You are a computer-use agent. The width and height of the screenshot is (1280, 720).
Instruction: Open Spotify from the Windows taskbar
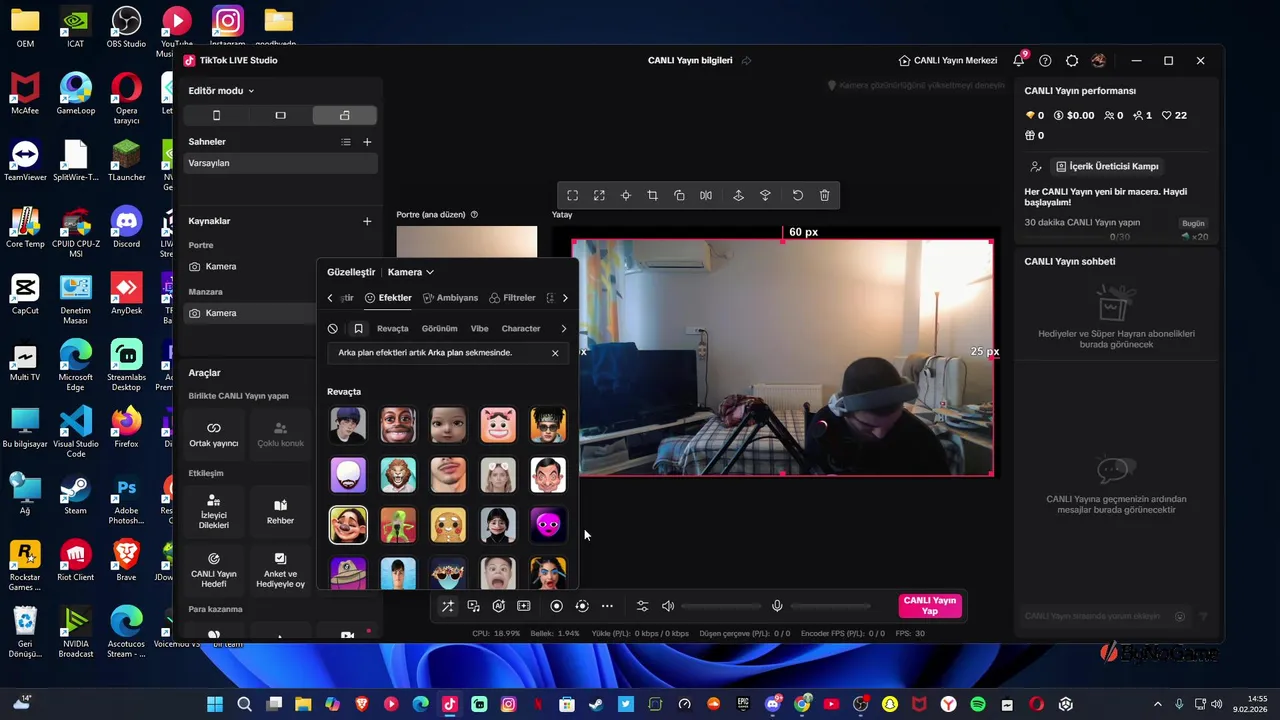click(978, 705)
